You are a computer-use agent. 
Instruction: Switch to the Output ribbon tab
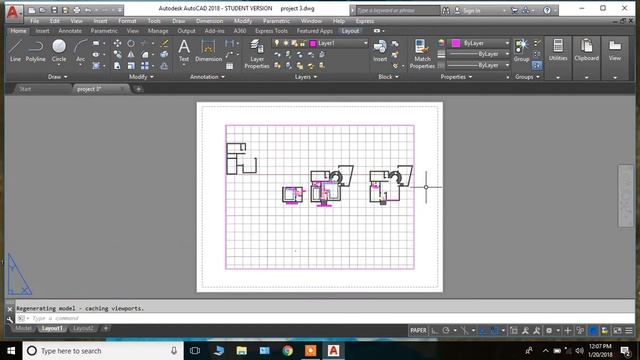click(x=186, y=31)
